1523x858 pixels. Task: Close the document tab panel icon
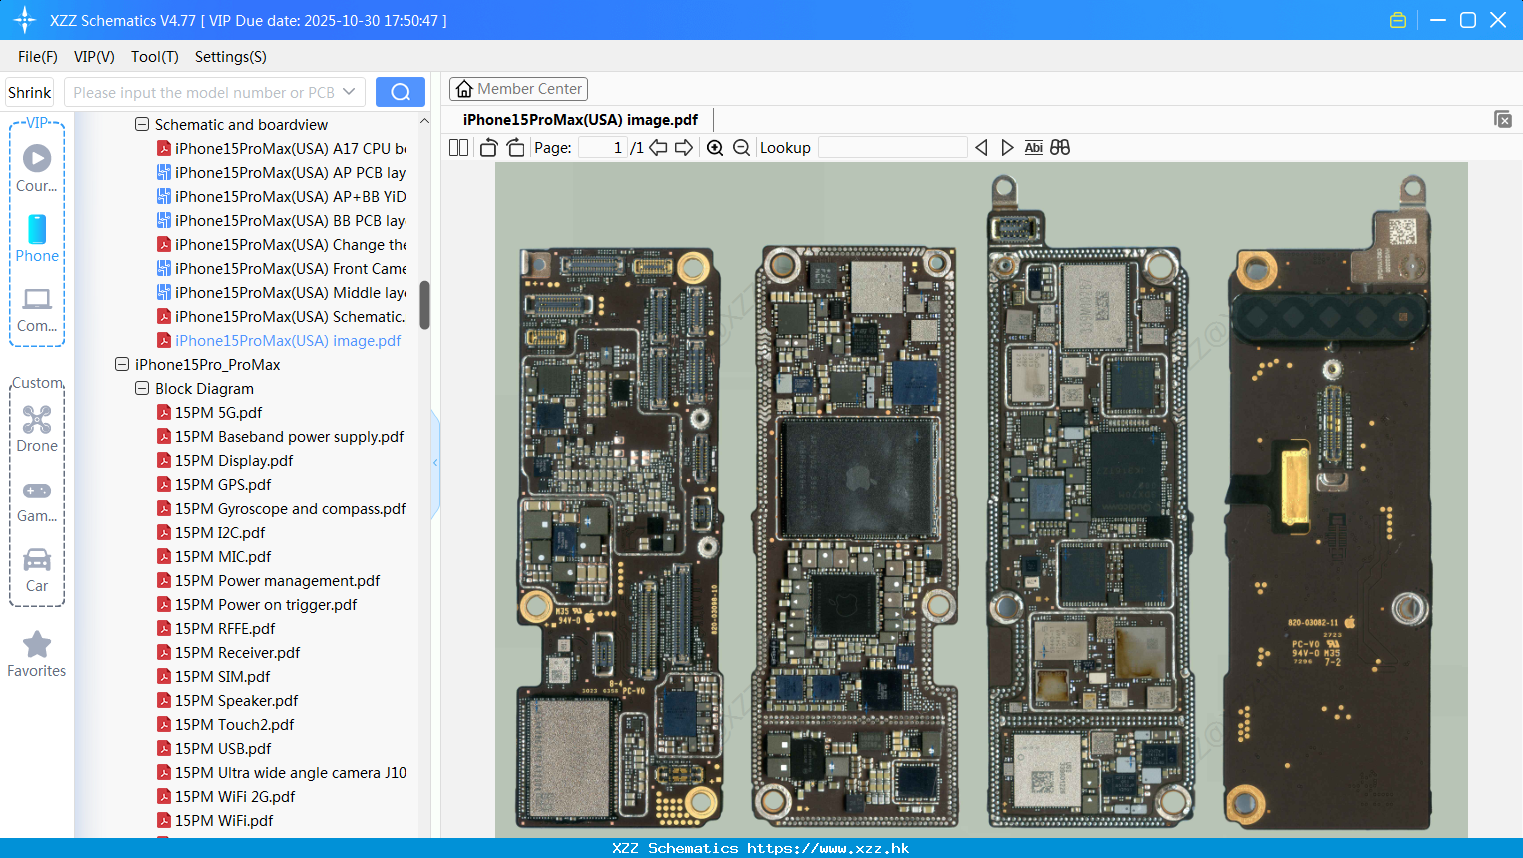[1502, 119]
